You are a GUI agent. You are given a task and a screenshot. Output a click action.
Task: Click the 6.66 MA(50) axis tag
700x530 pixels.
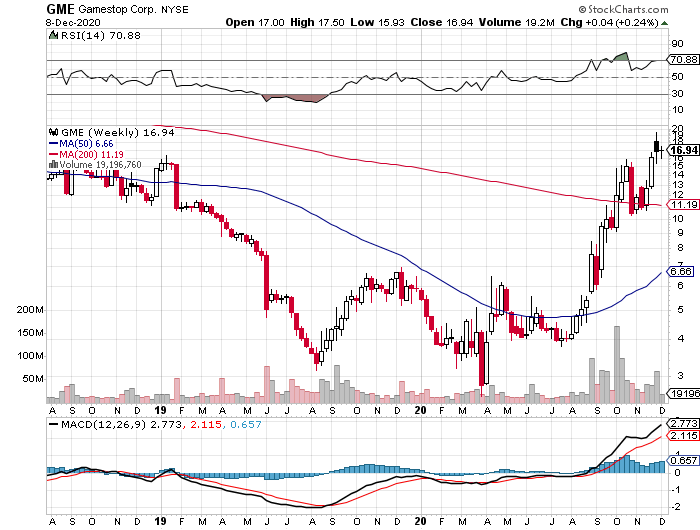(680, 271)
